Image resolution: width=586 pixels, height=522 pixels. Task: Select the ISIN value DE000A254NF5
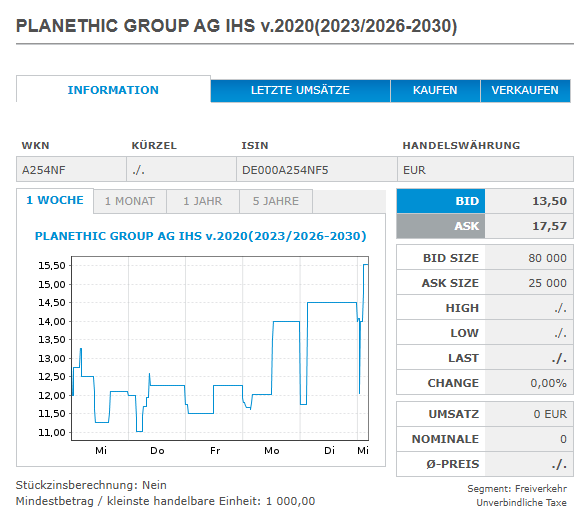[x=285, y=170]
